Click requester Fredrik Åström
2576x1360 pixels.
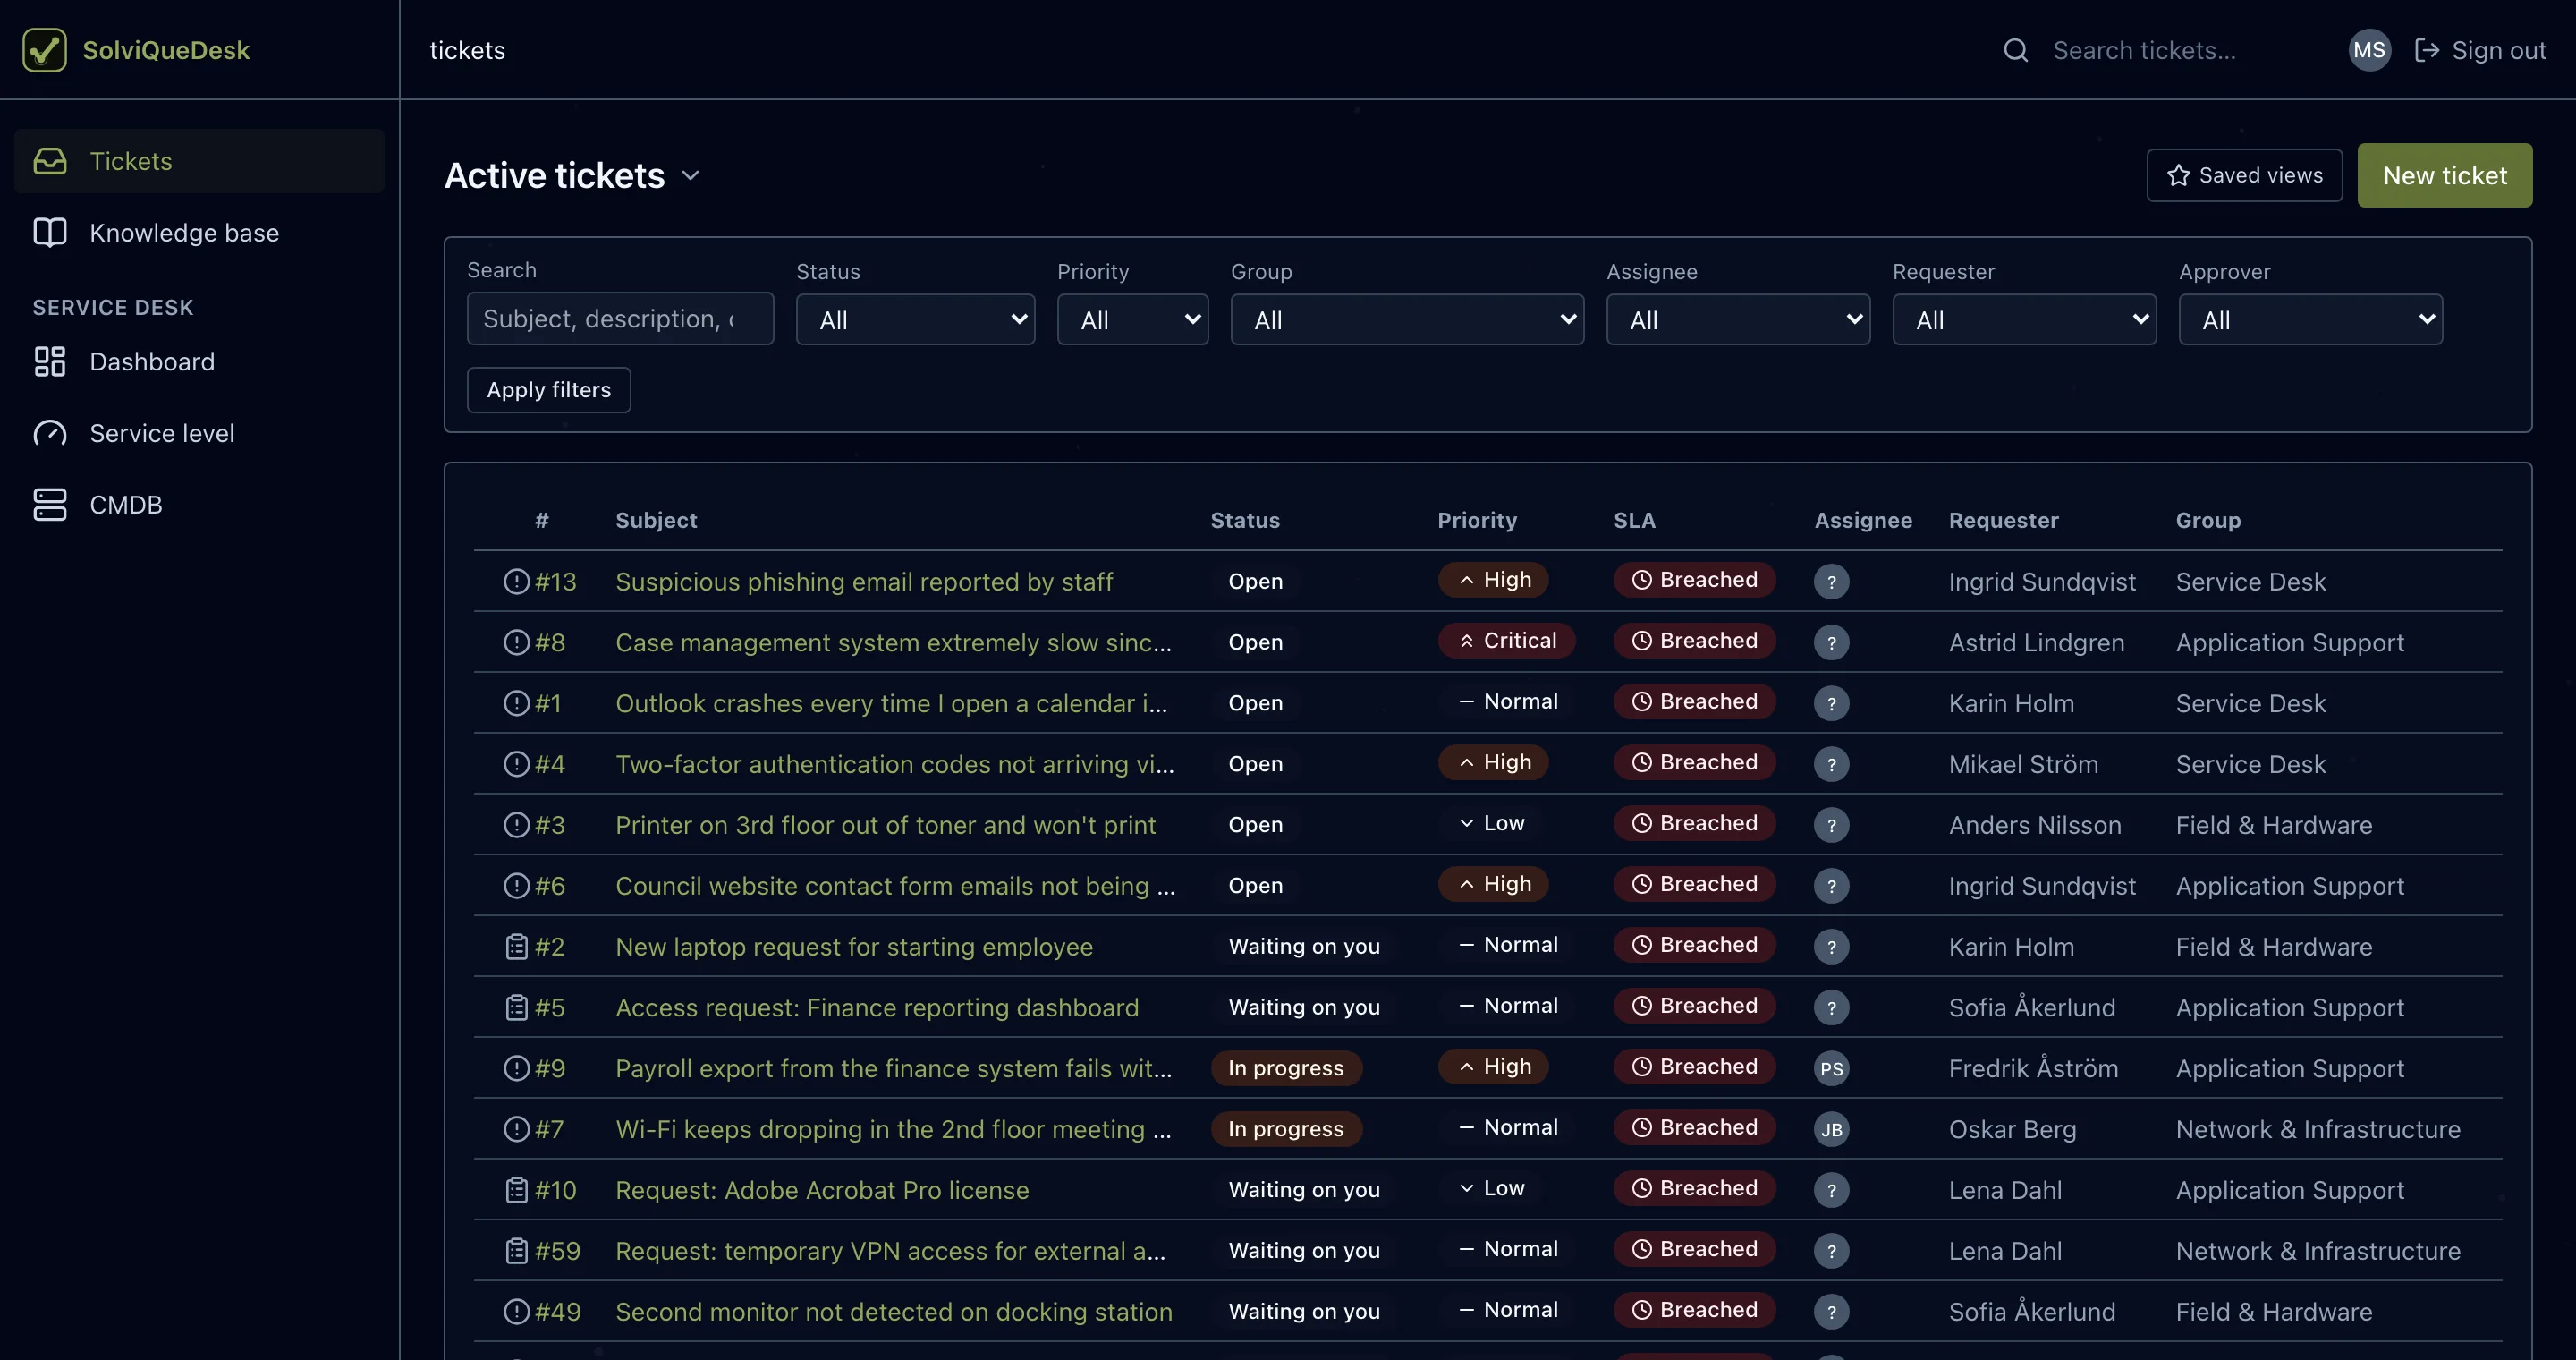tap(2033, 1068)
